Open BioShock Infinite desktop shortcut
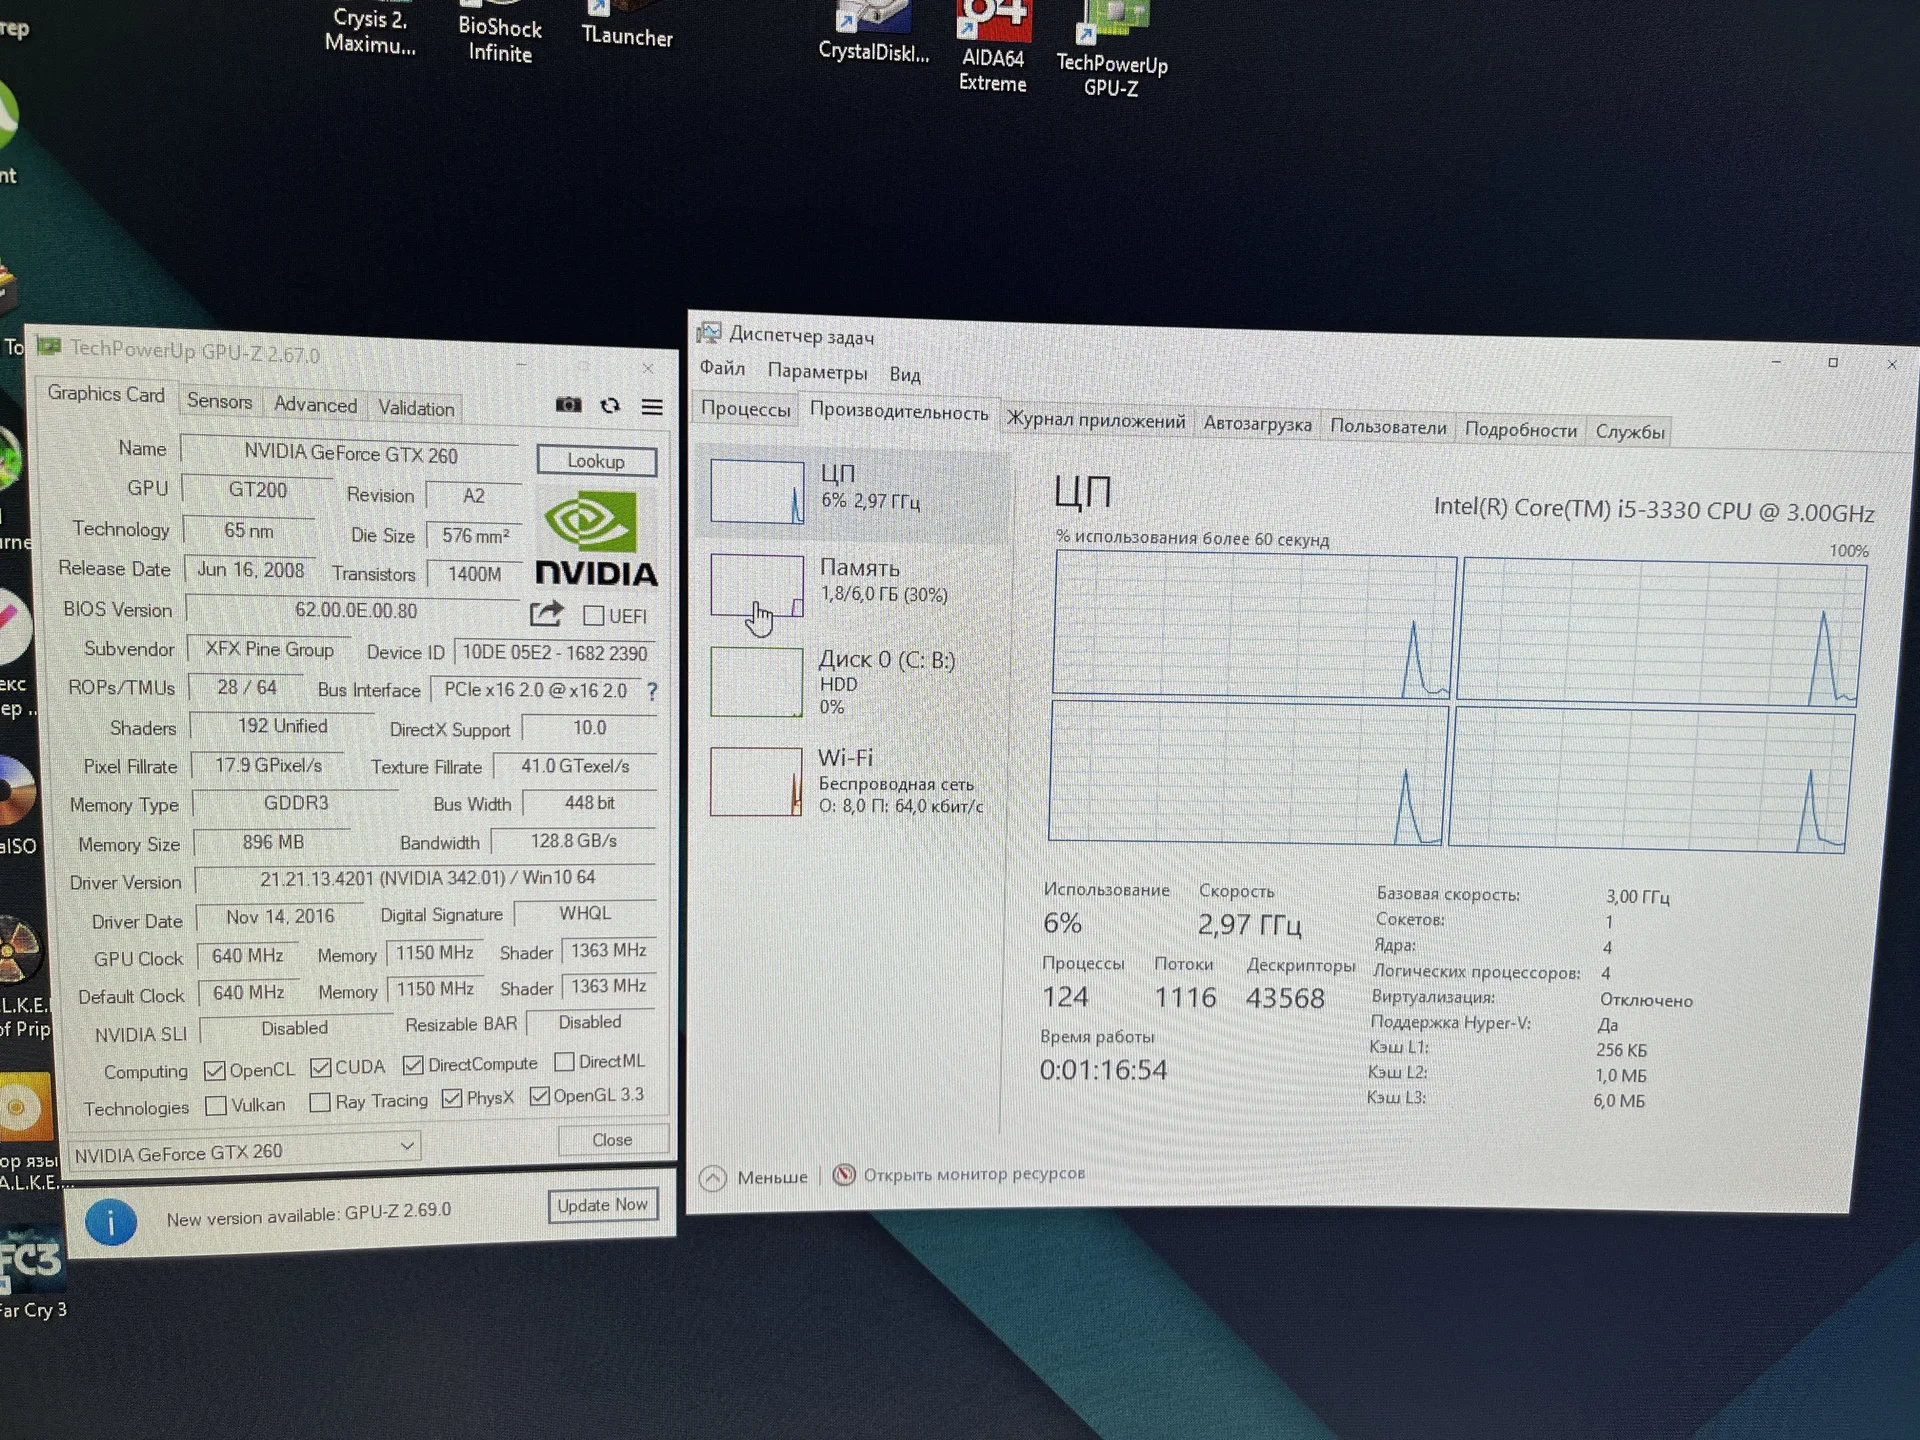This screenshot has height=1440, width=1920. 500,33
